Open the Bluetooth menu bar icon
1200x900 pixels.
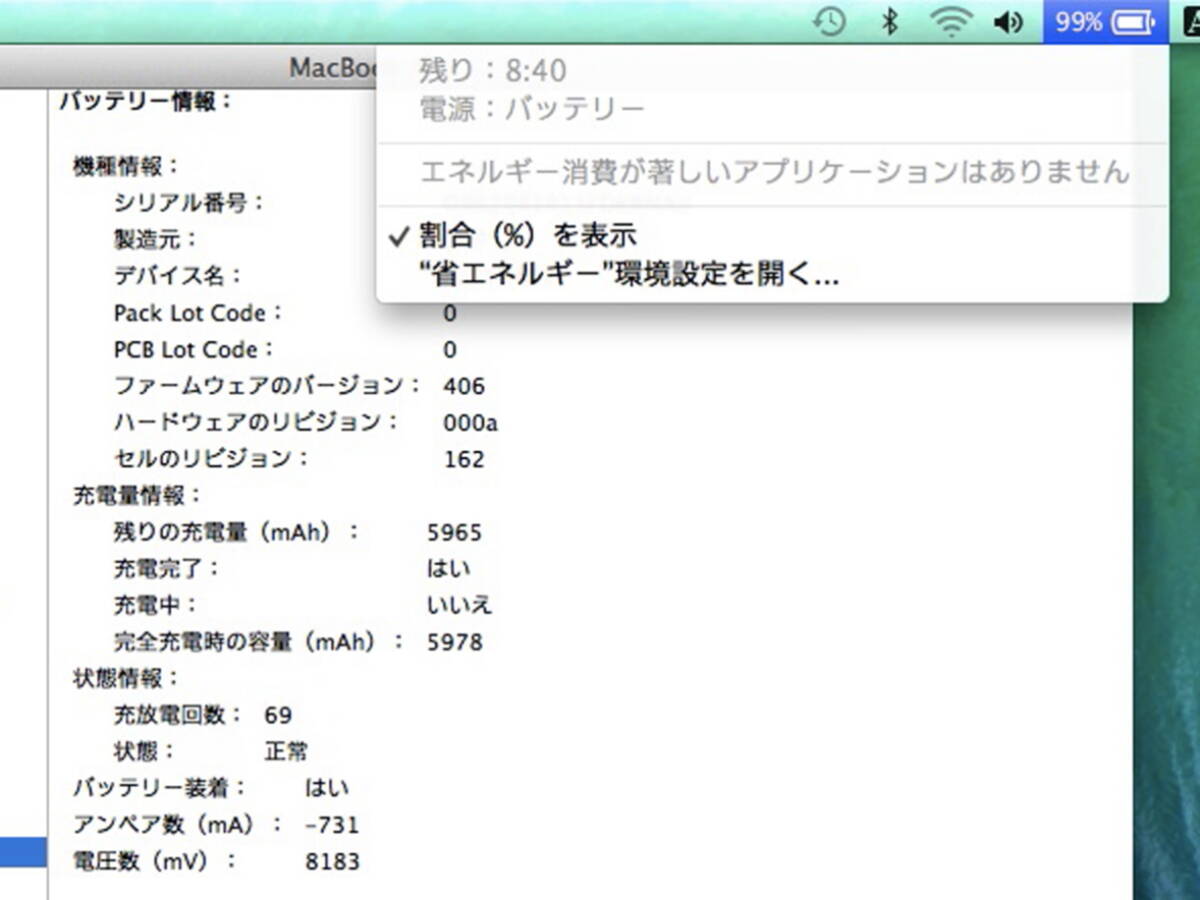[x=889, y=21]
